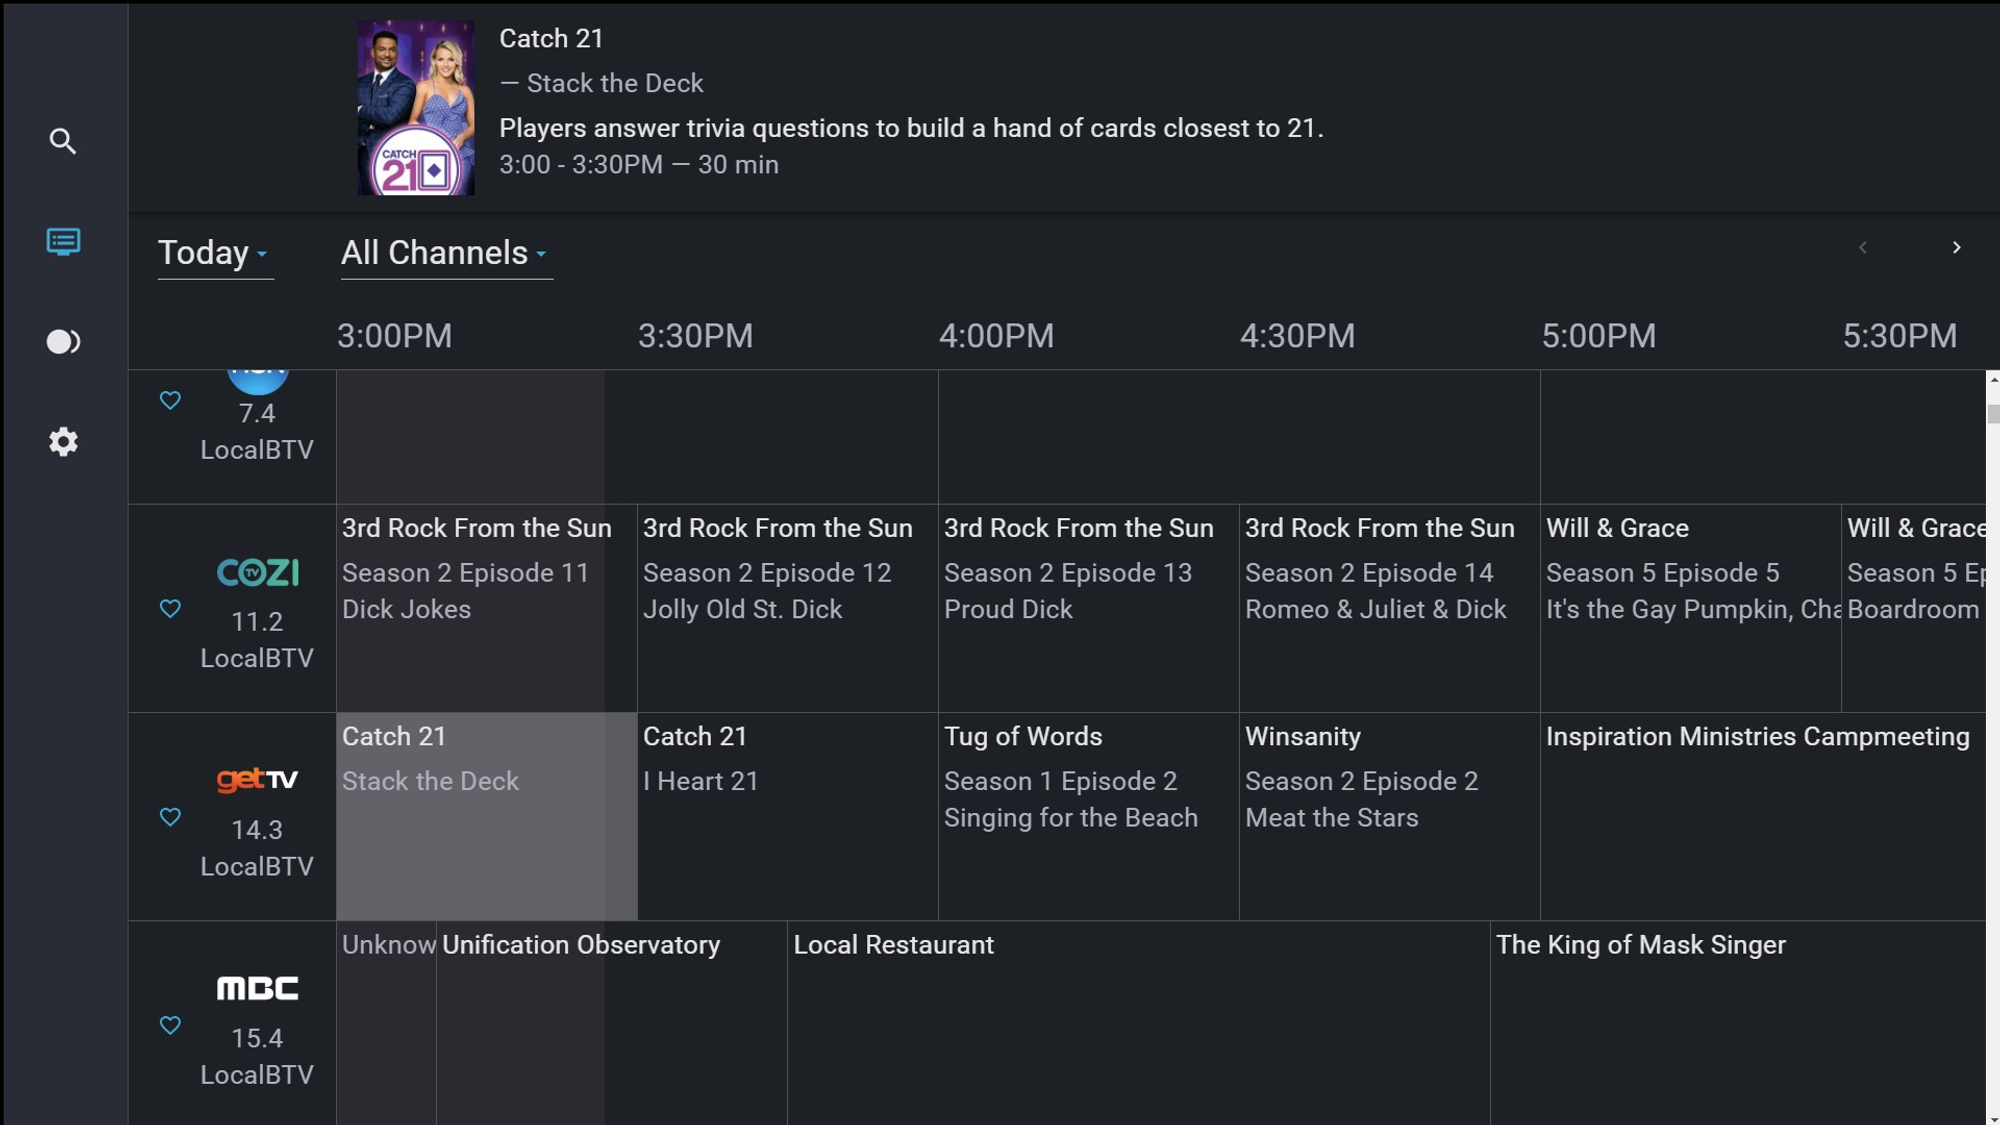2000x1125 pixels.
Task: Toggle favorite for COZI 11.2 channel
Action: 169,607
